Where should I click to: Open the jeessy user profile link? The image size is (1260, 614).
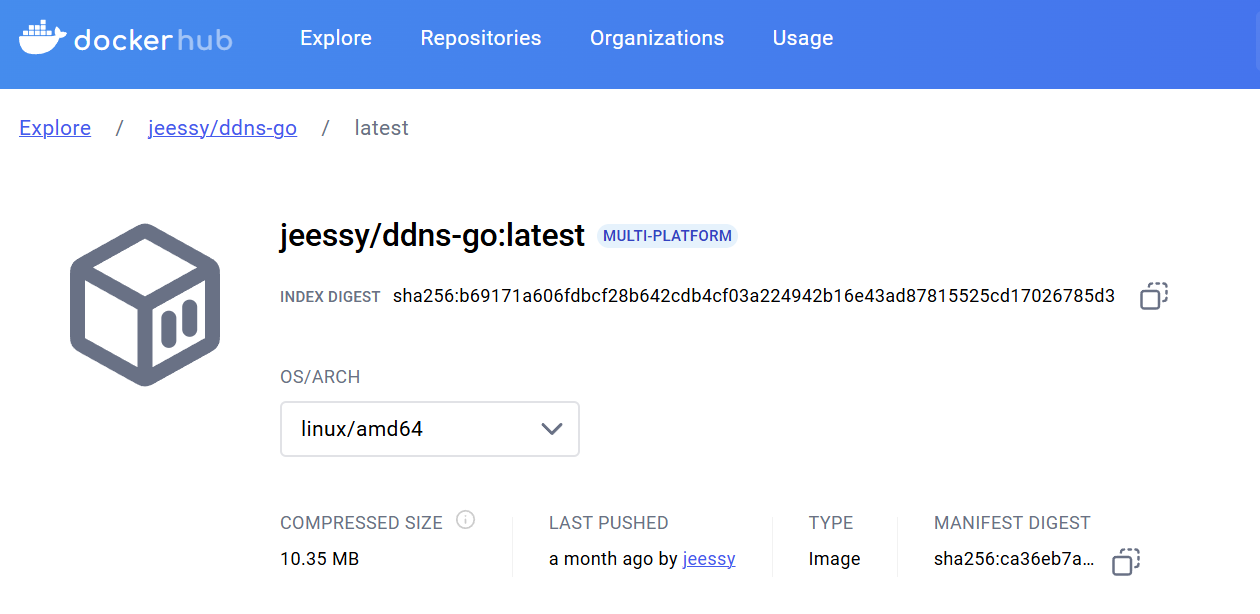click(709, 559)
